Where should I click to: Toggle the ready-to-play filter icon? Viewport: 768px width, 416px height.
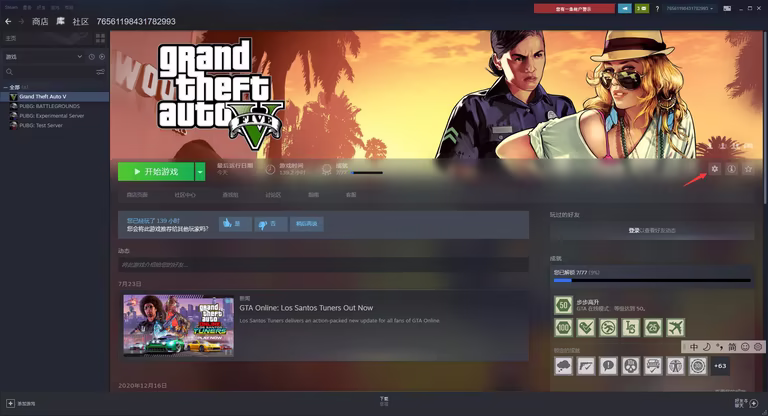pos(102,57)
